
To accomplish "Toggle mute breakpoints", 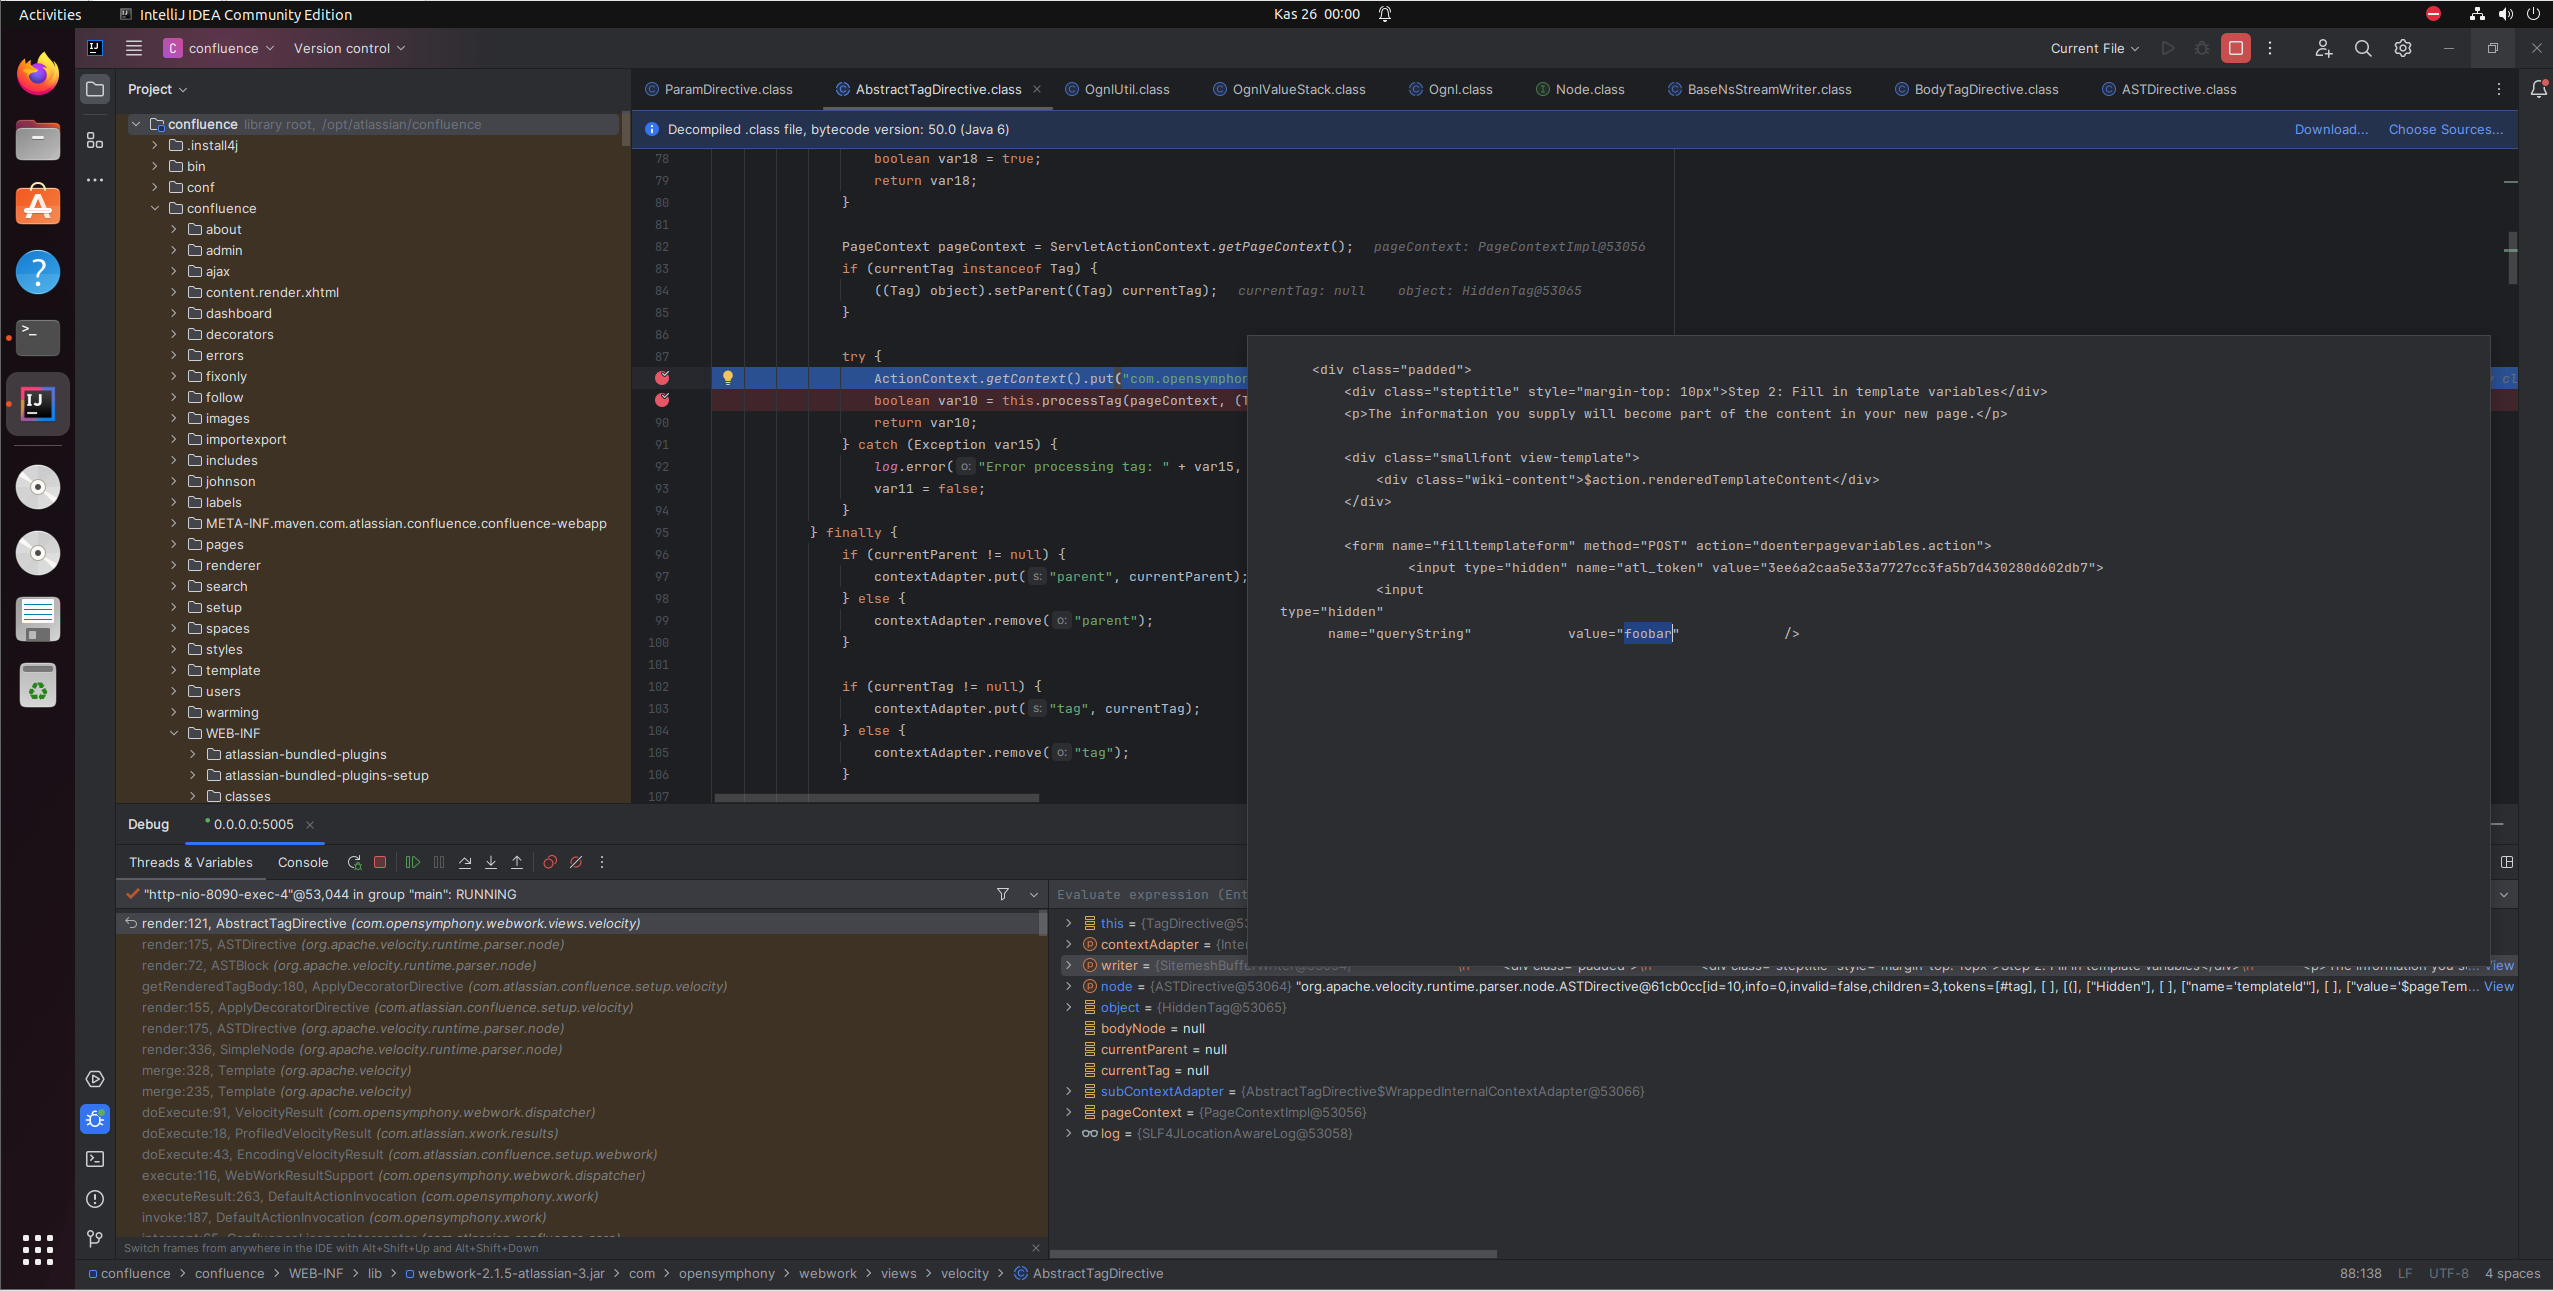I will [576, 862].
